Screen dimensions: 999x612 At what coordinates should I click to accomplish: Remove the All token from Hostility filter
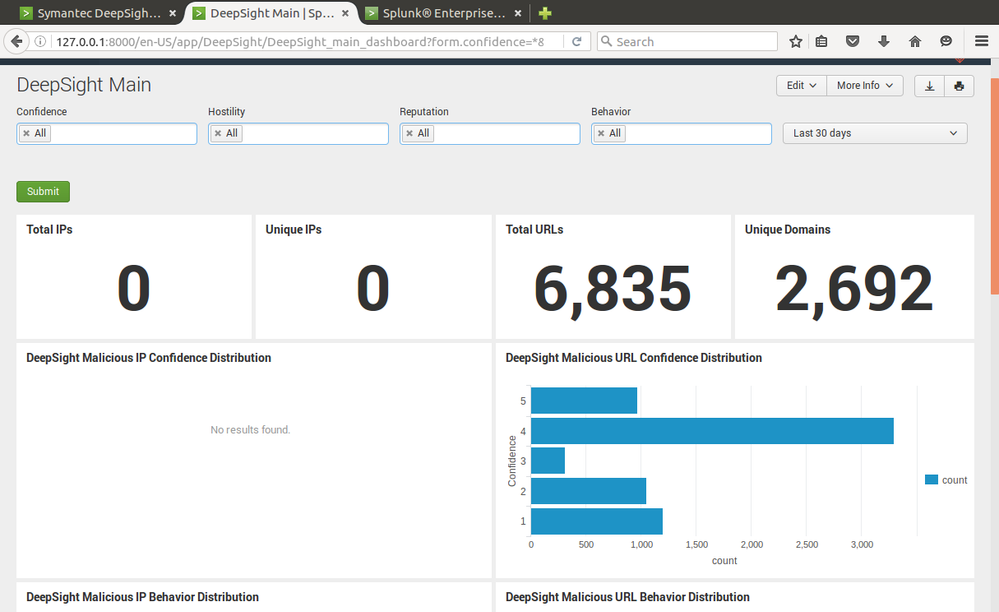click(218, 133)
